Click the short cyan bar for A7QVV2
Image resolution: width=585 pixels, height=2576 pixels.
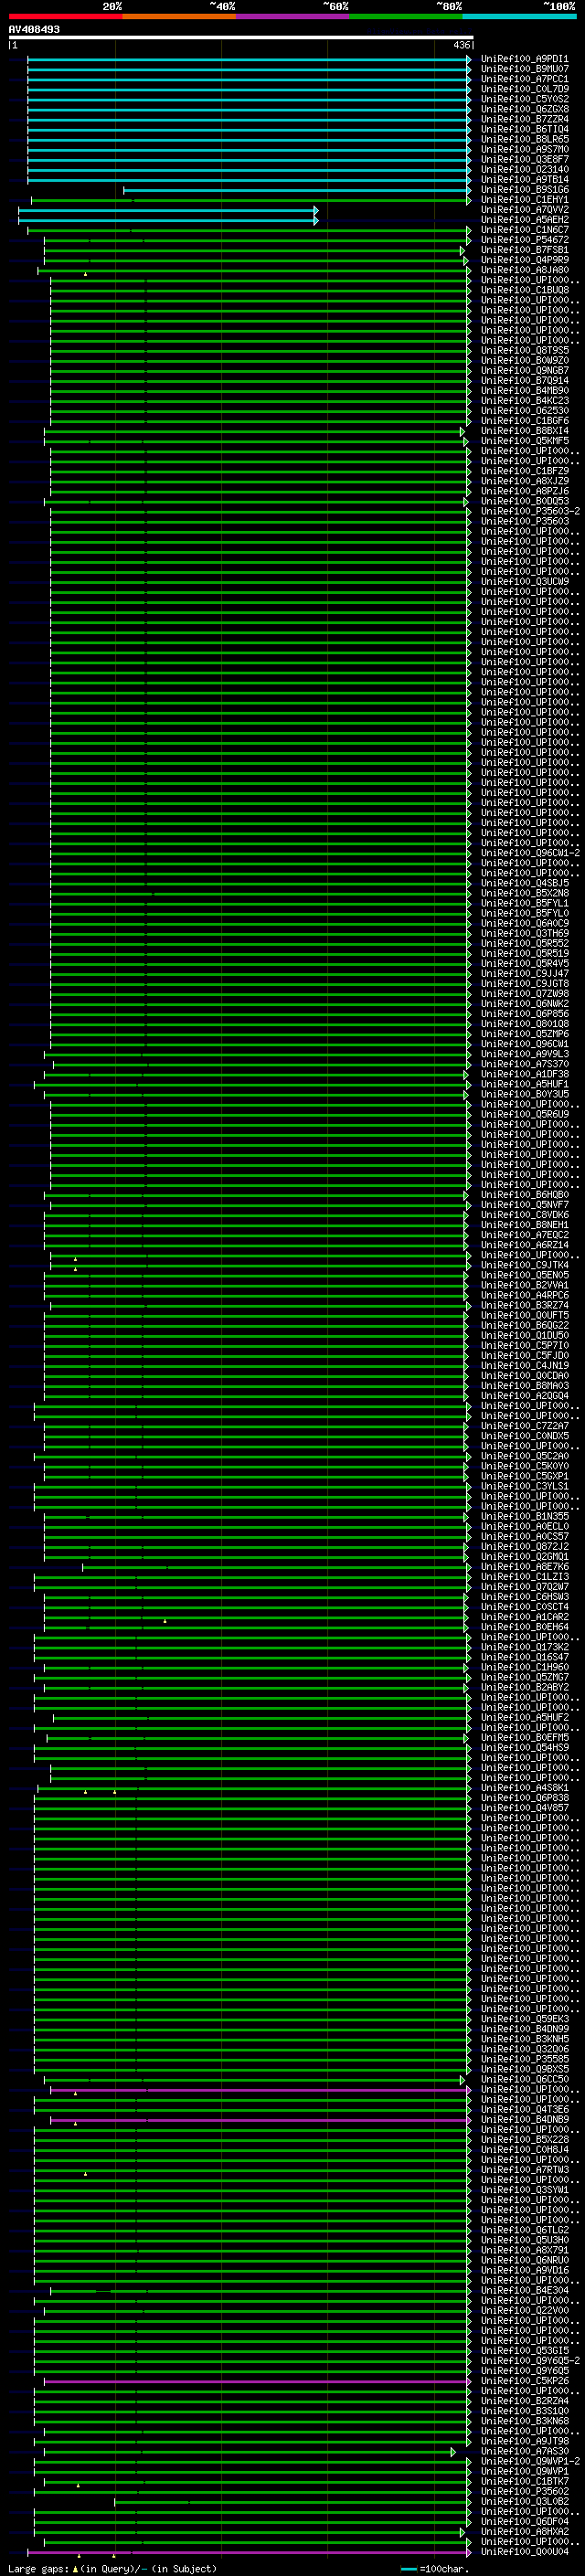(x=168, y=210)
